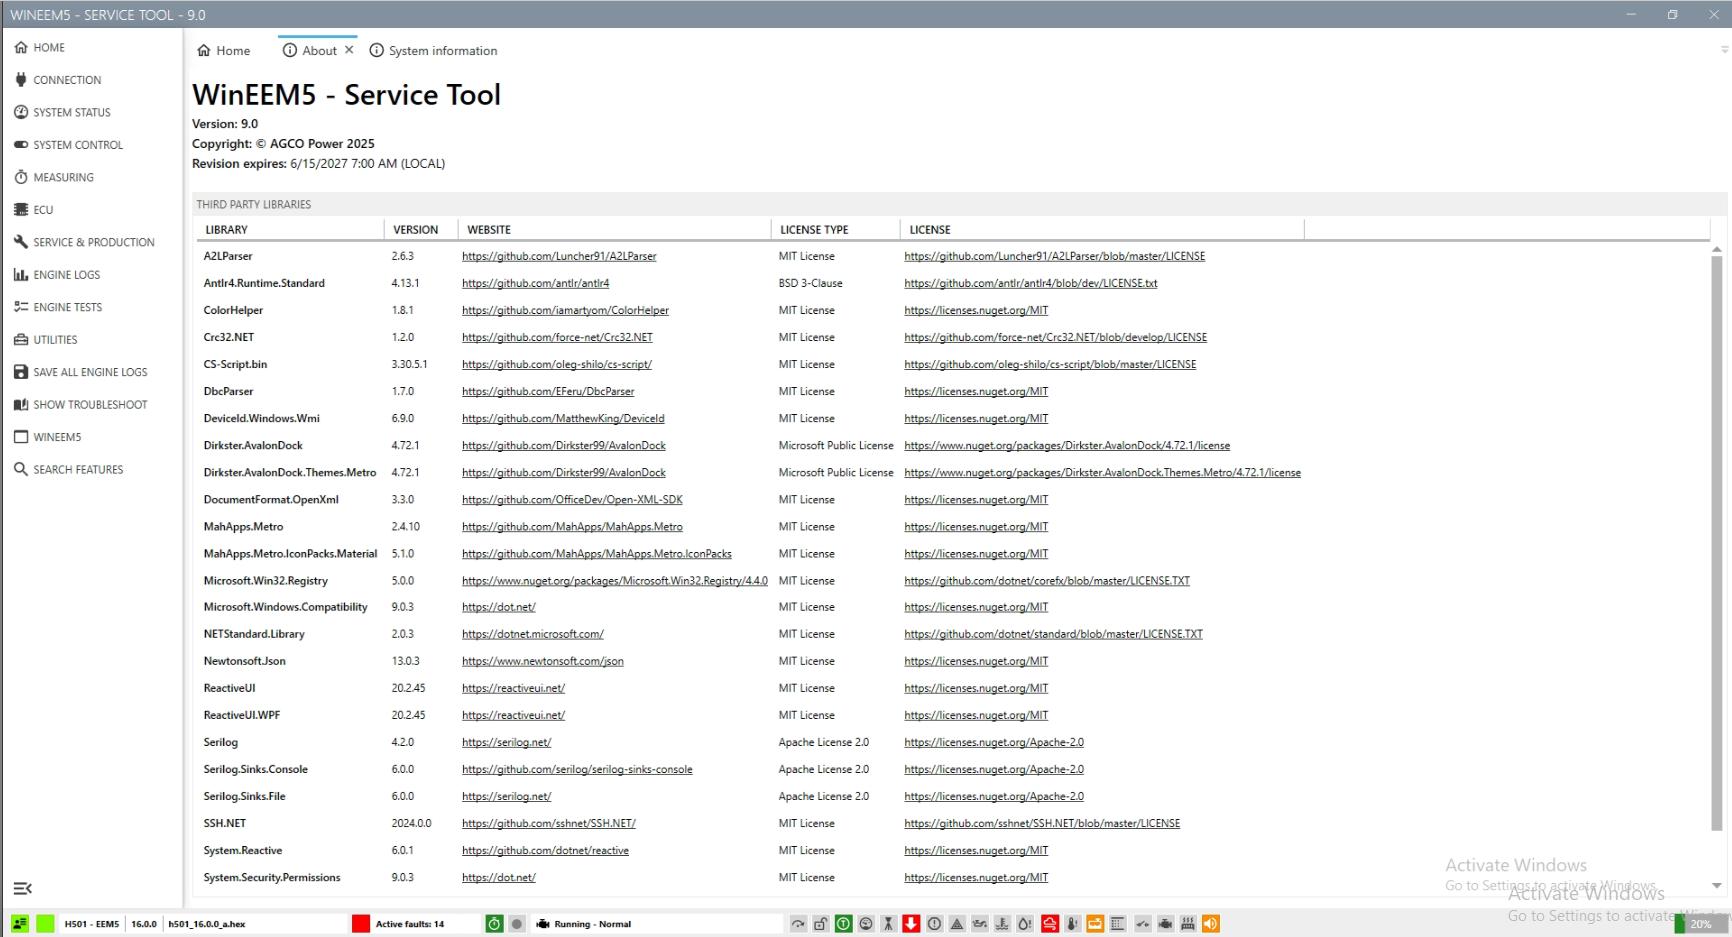Select the ECU section in the sidebar
Image resolution: width=1732 pixels, height=937 pixels.
pyautogui.click(x=44, y=209)
